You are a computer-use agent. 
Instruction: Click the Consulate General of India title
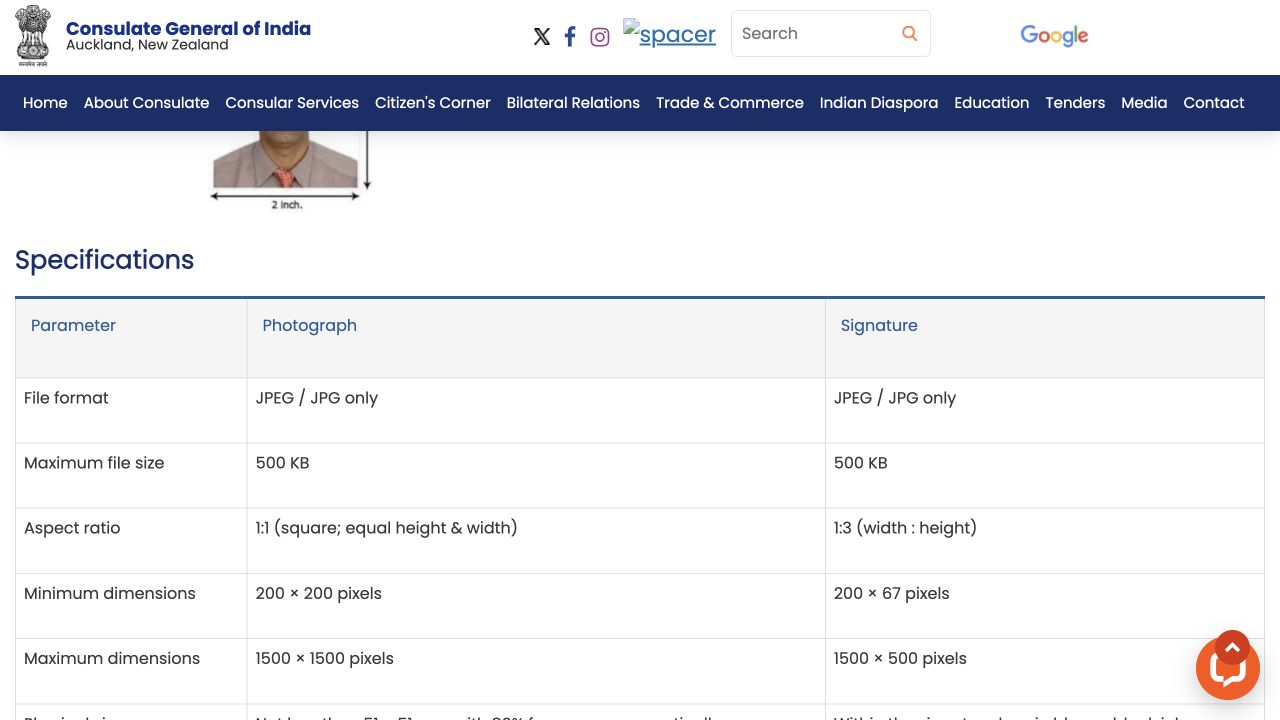point(188,28)
